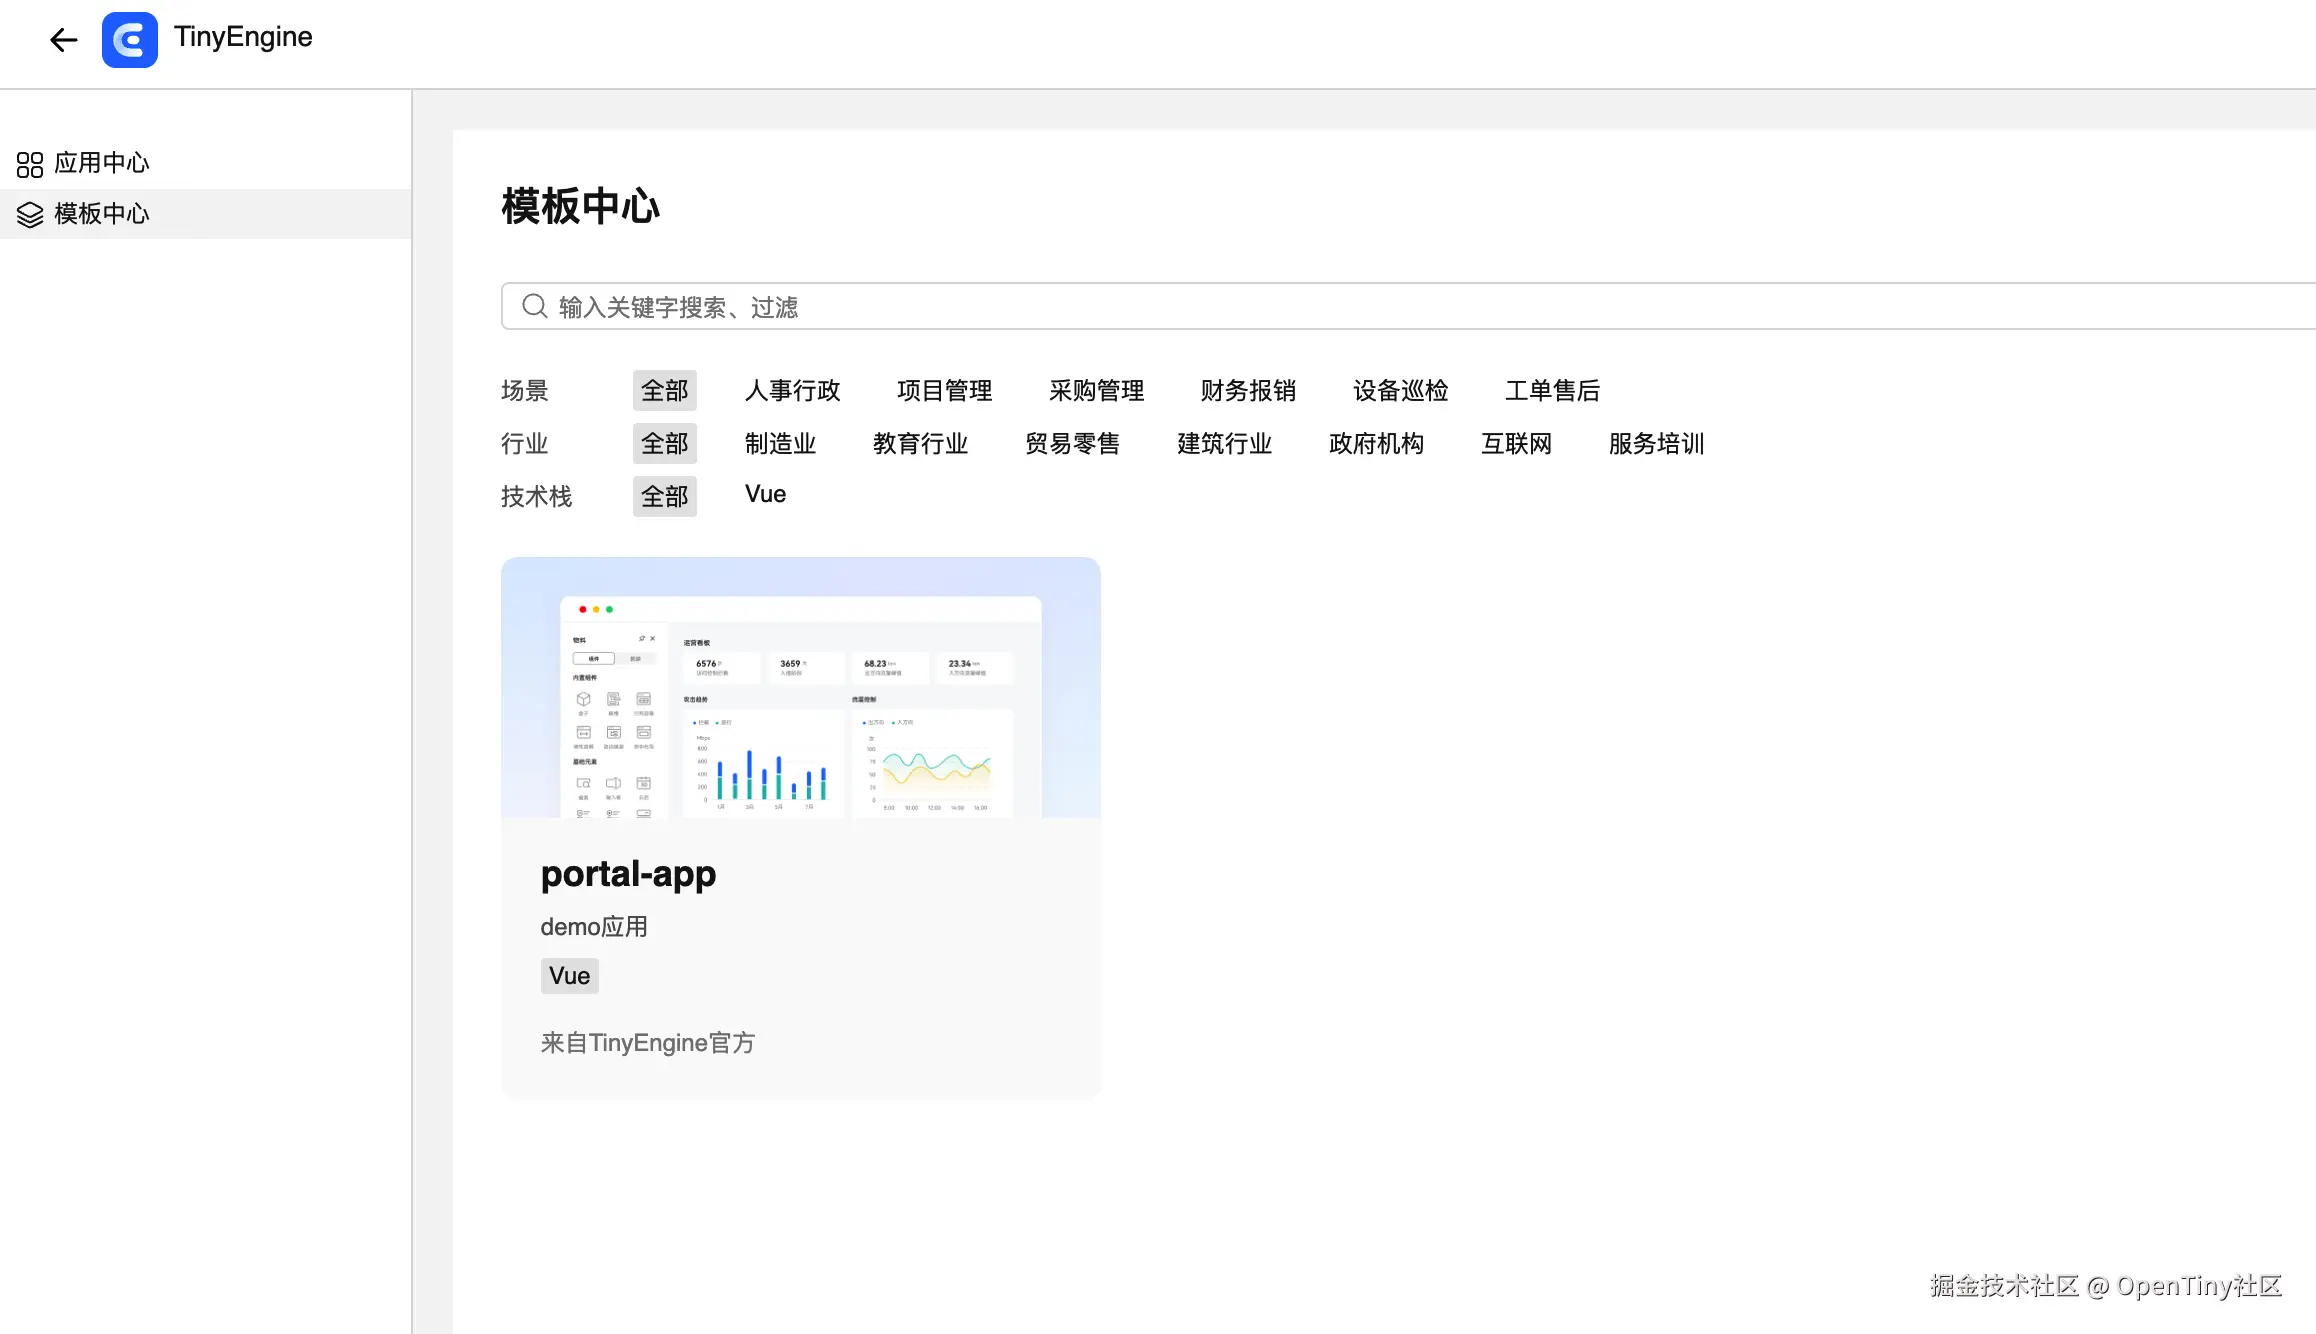This screenshot has width=2316, height=1334.
Task: Filter tech stack by Vue
Action: pyautogui.click(x=765, y=494)
